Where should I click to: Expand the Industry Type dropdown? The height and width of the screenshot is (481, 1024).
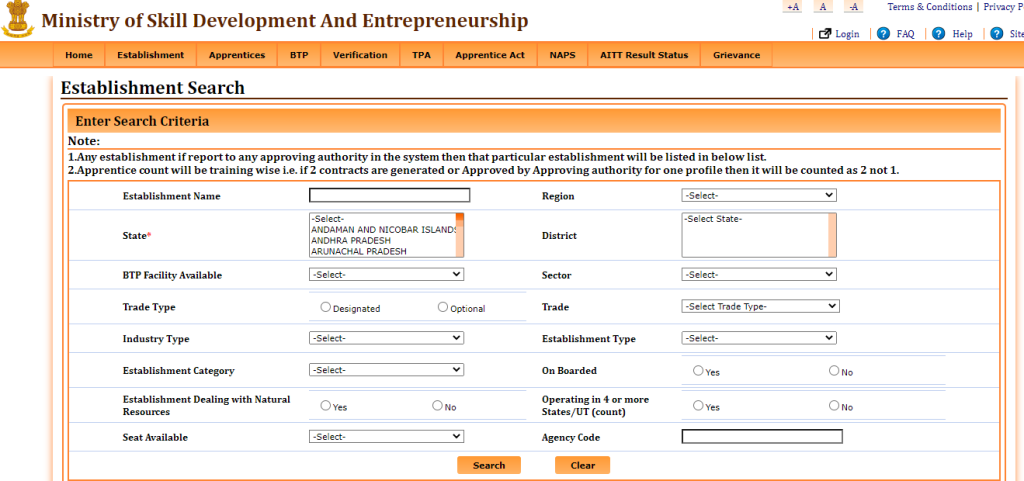point(387,338)
